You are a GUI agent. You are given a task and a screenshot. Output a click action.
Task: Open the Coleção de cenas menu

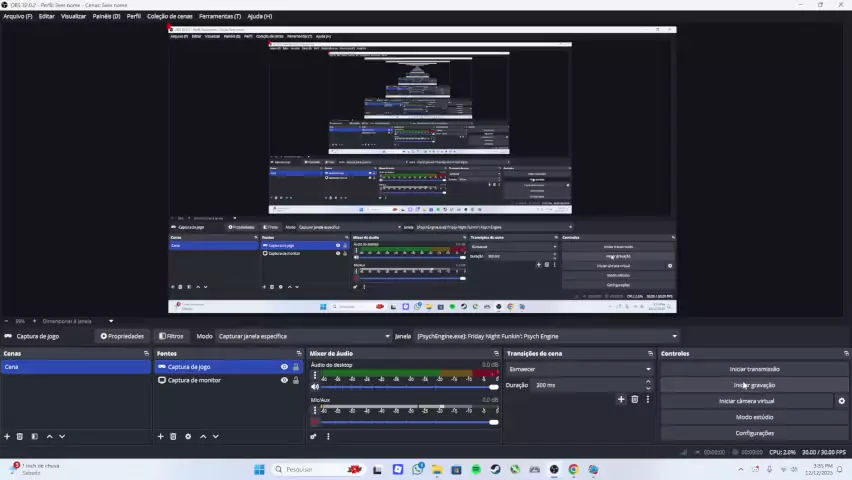tap(169, 16)
